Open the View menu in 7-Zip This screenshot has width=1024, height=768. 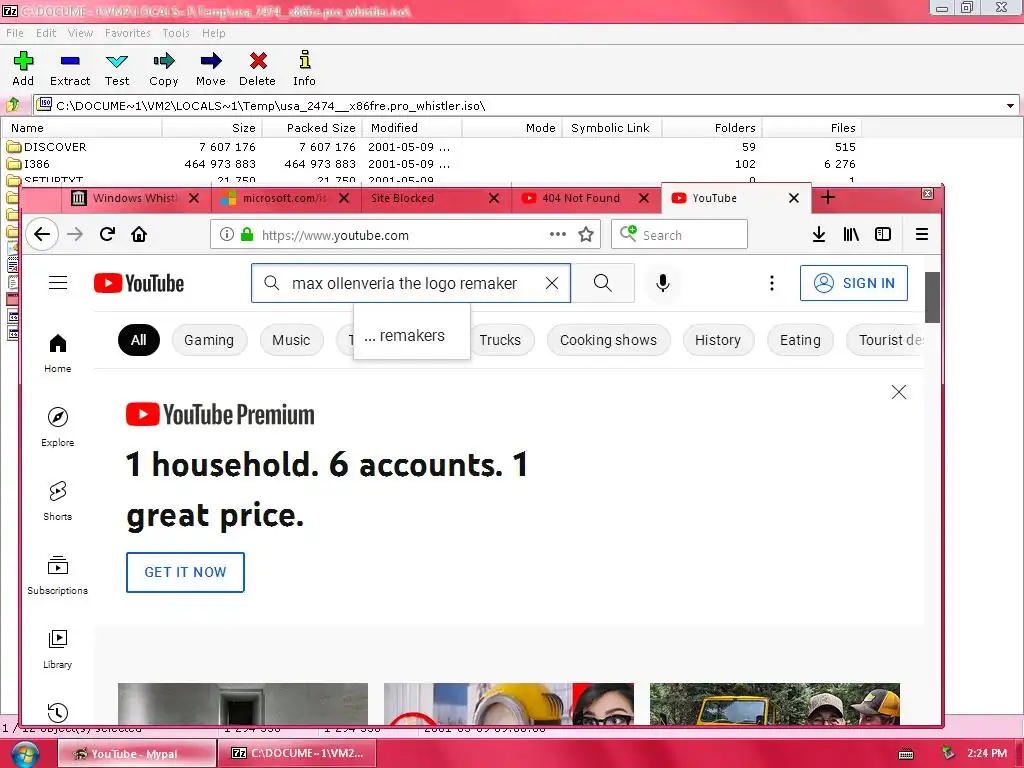coord(80,33)
